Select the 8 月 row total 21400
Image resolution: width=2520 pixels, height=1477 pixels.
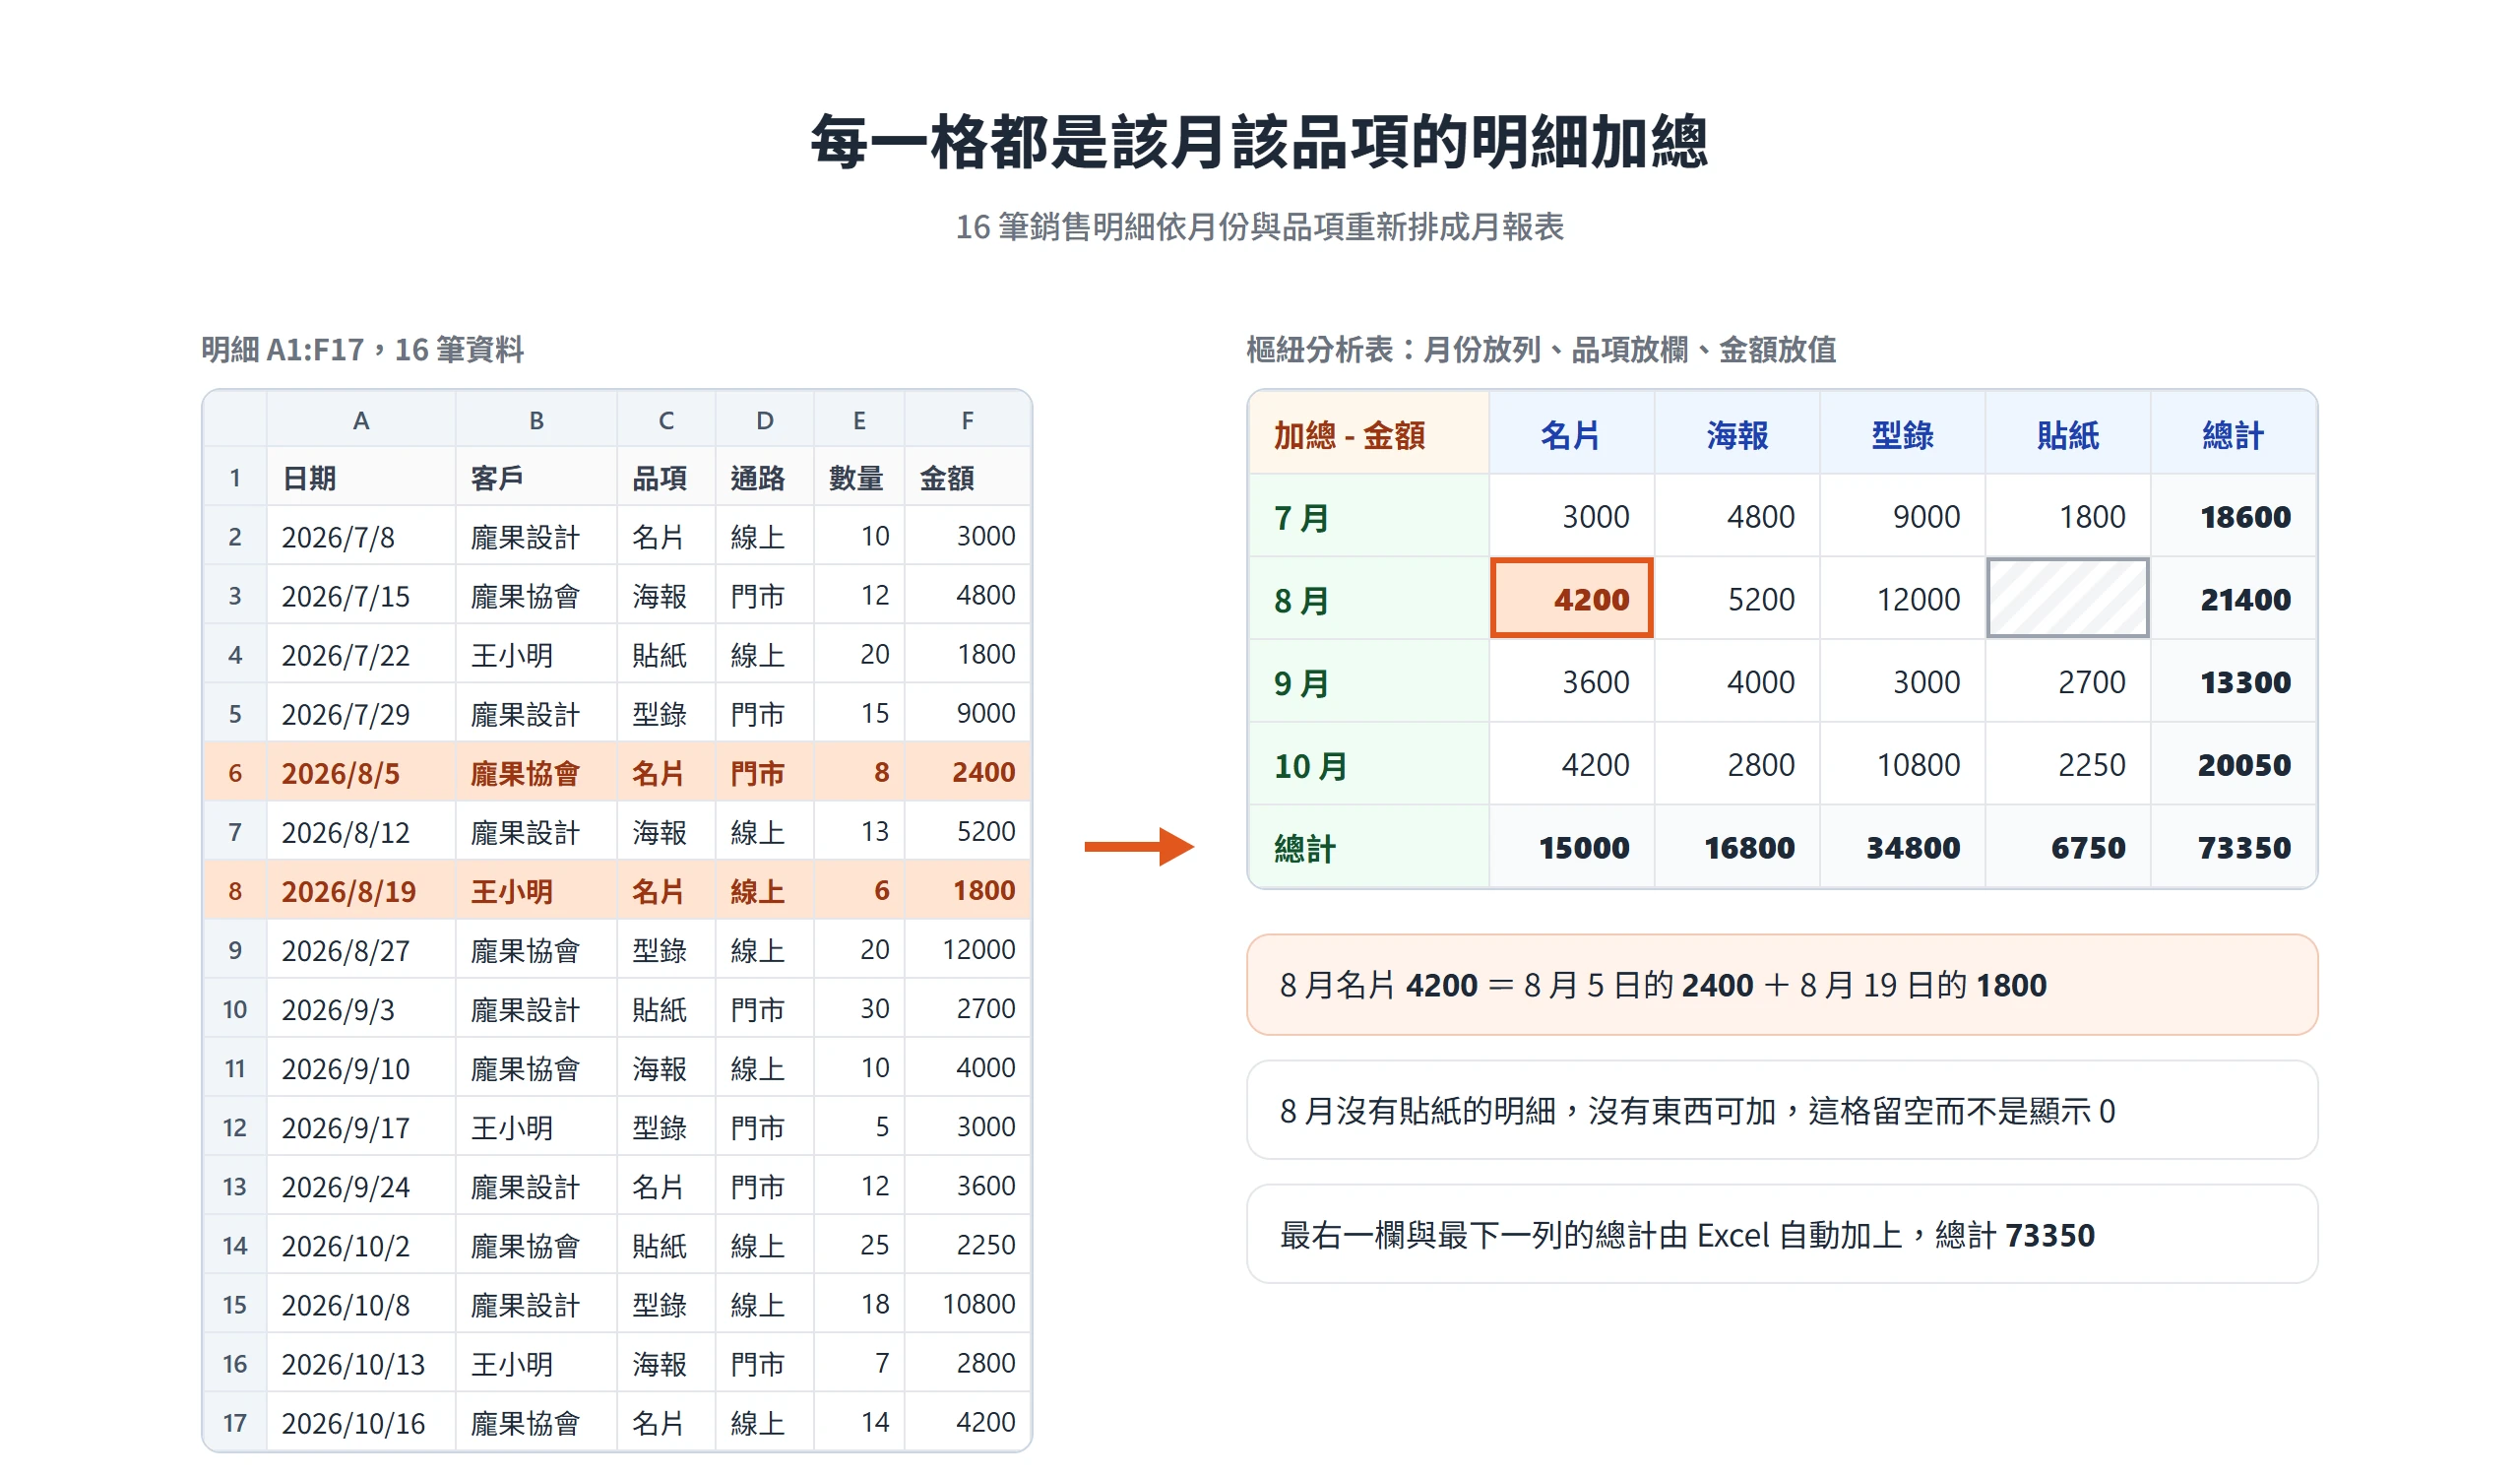(x=2234, y=599)
